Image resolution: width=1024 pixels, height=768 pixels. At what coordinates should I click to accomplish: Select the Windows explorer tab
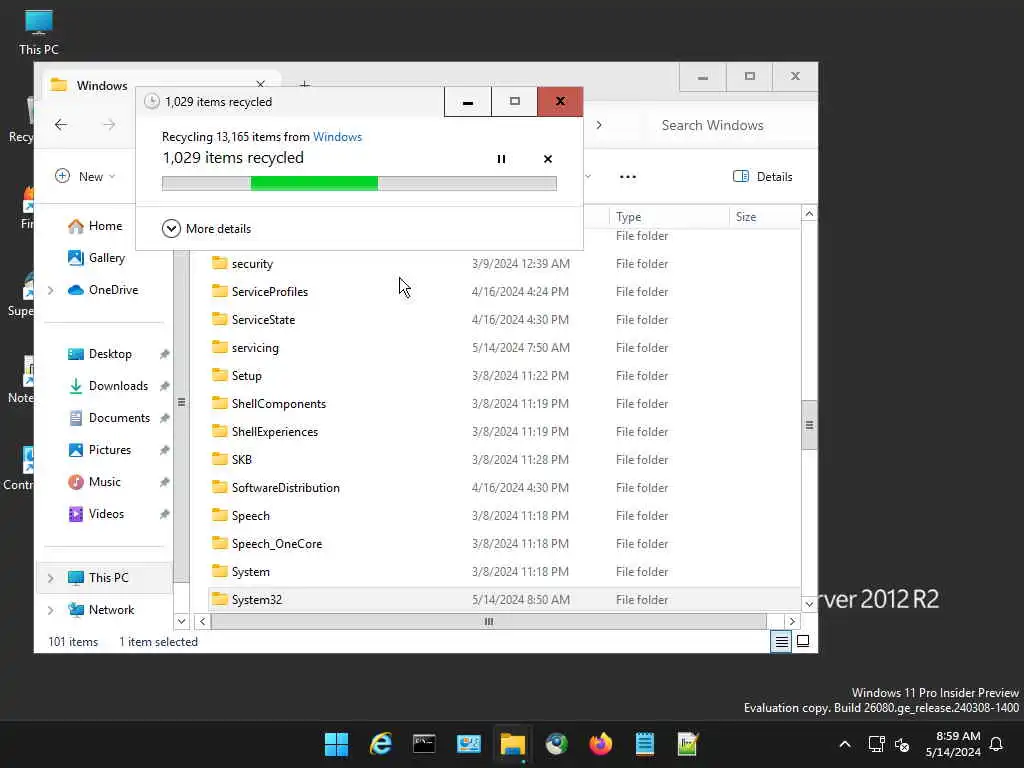coord(160,86)
